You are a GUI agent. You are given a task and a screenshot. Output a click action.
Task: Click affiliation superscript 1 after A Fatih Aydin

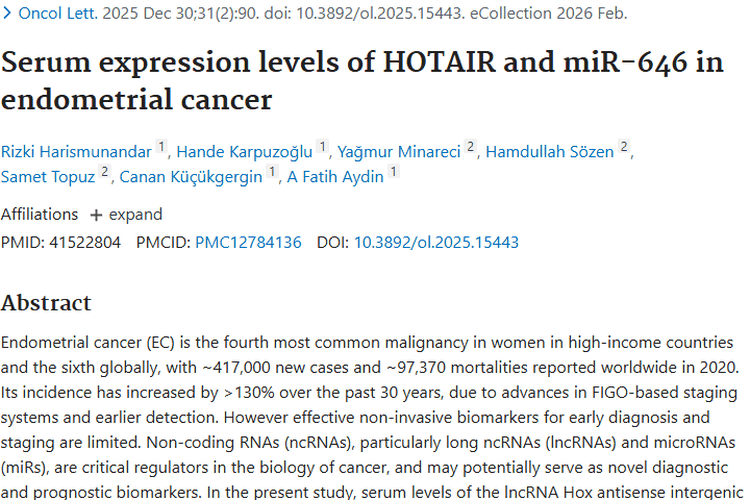(394, 173)
